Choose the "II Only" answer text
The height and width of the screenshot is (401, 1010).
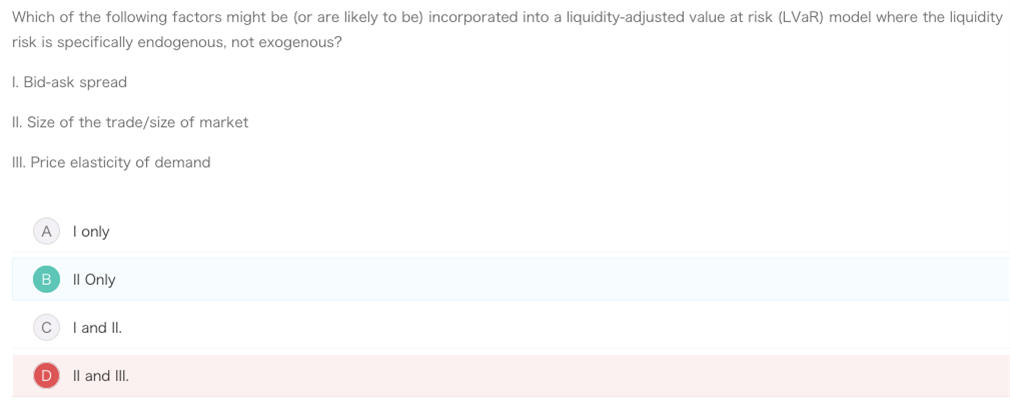point(94,280)
